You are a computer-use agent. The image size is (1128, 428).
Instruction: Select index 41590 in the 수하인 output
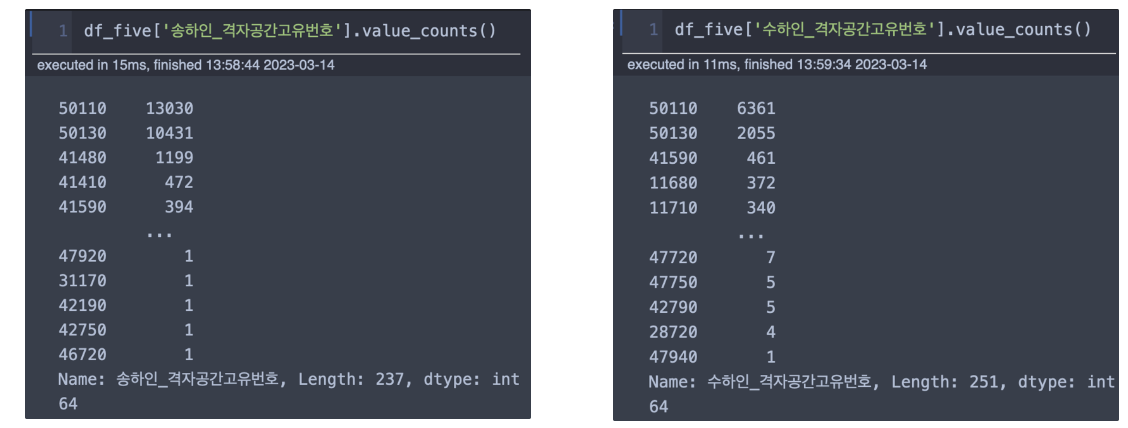tap(673, 158)
